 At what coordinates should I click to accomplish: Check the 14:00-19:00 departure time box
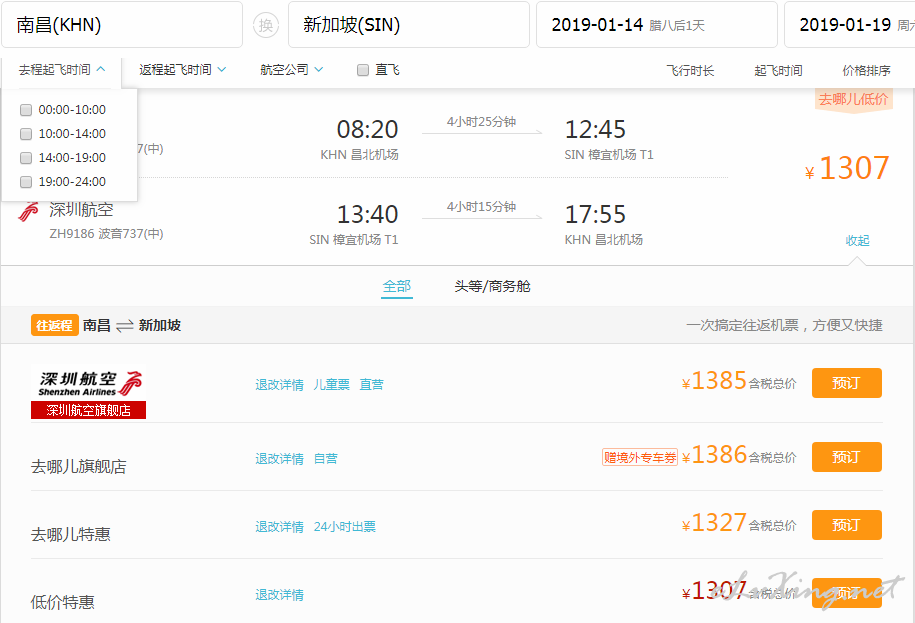[x=26, y=158]
